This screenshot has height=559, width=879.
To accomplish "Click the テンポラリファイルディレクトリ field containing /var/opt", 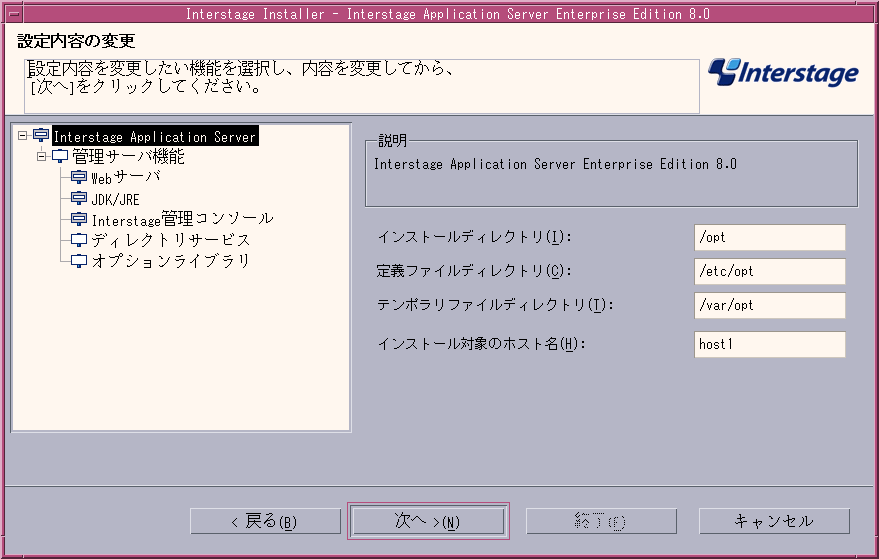I will (770, 306).
